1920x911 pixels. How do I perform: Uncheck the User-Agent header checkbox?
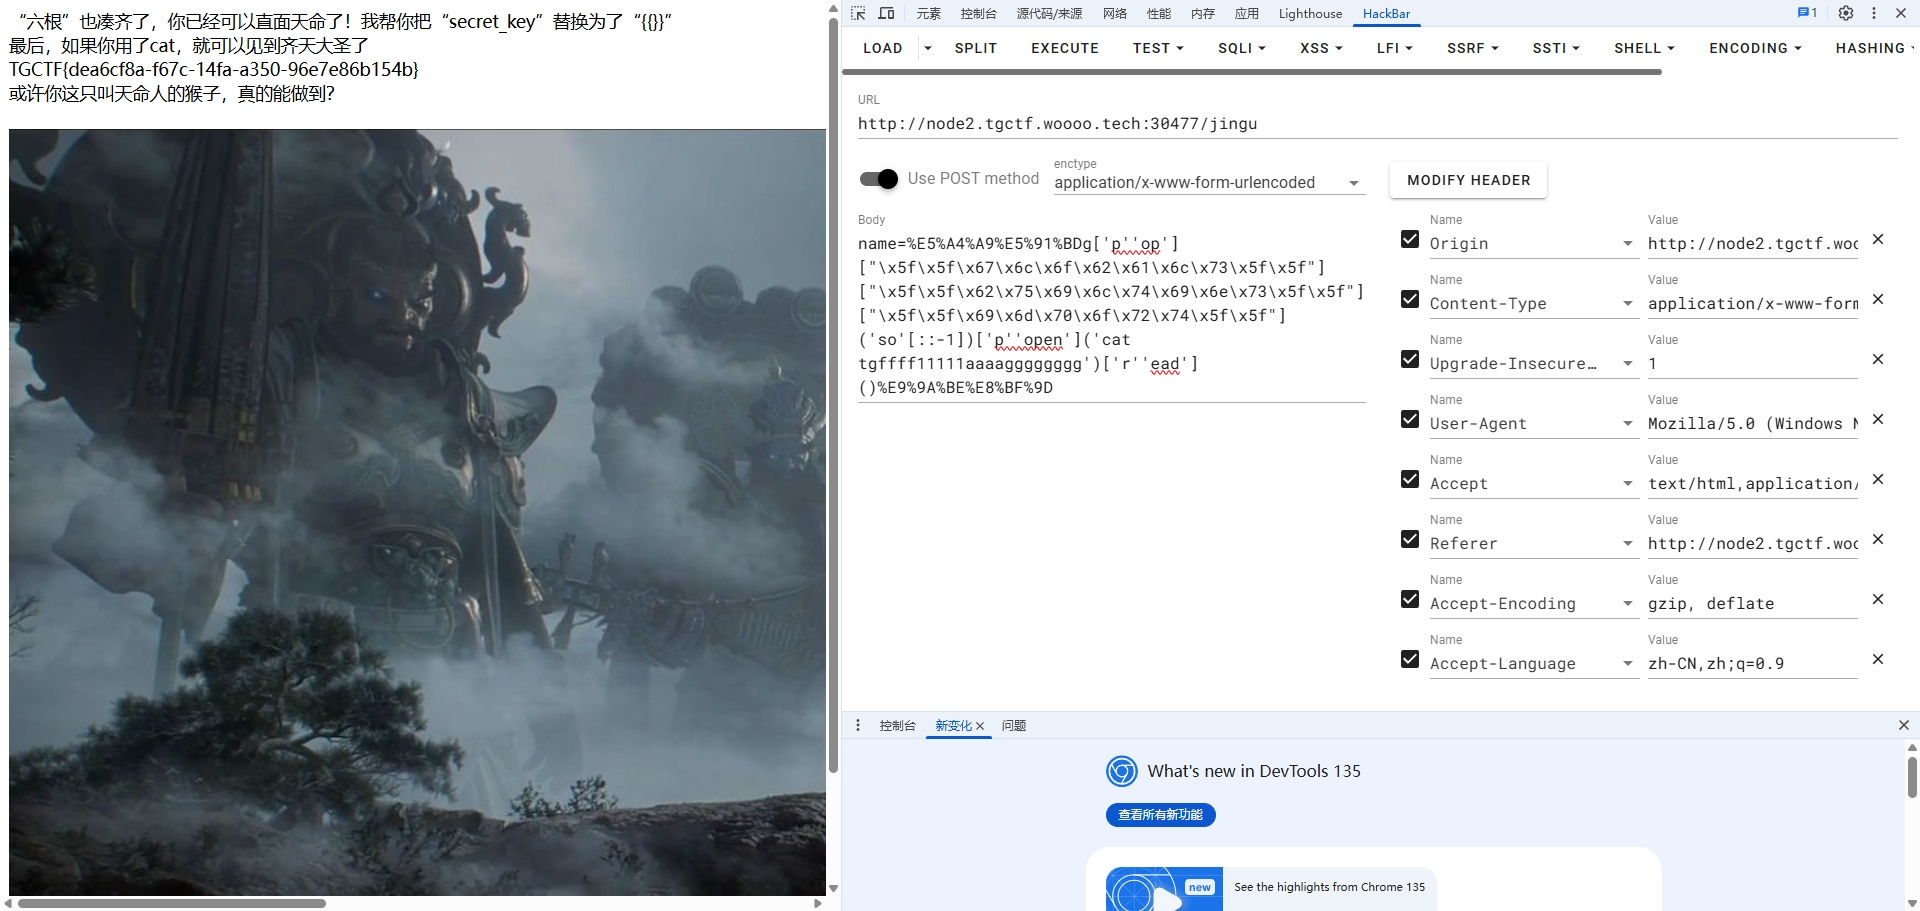(x=1410, y=419)
